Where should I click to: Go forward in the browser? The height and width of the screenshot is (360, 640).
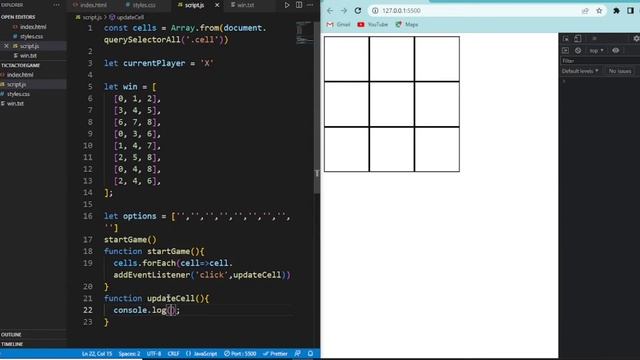(344, 11)
